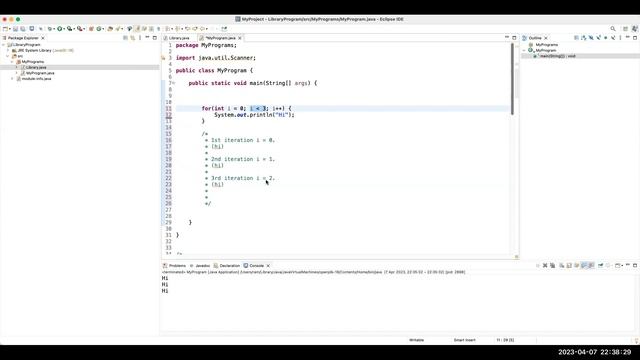Click Remove Launch X icon in Console toolbar
Screen dimensions: 640x360
click(x=545, y=265)
